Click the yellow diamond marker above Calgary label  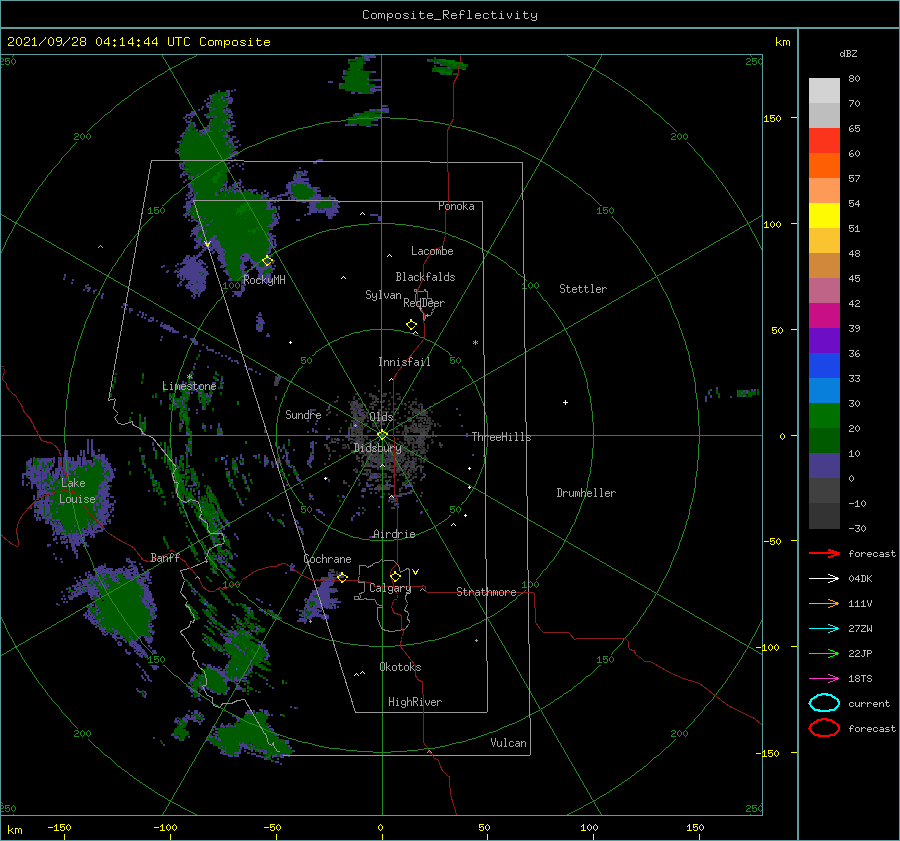[395, 576]
